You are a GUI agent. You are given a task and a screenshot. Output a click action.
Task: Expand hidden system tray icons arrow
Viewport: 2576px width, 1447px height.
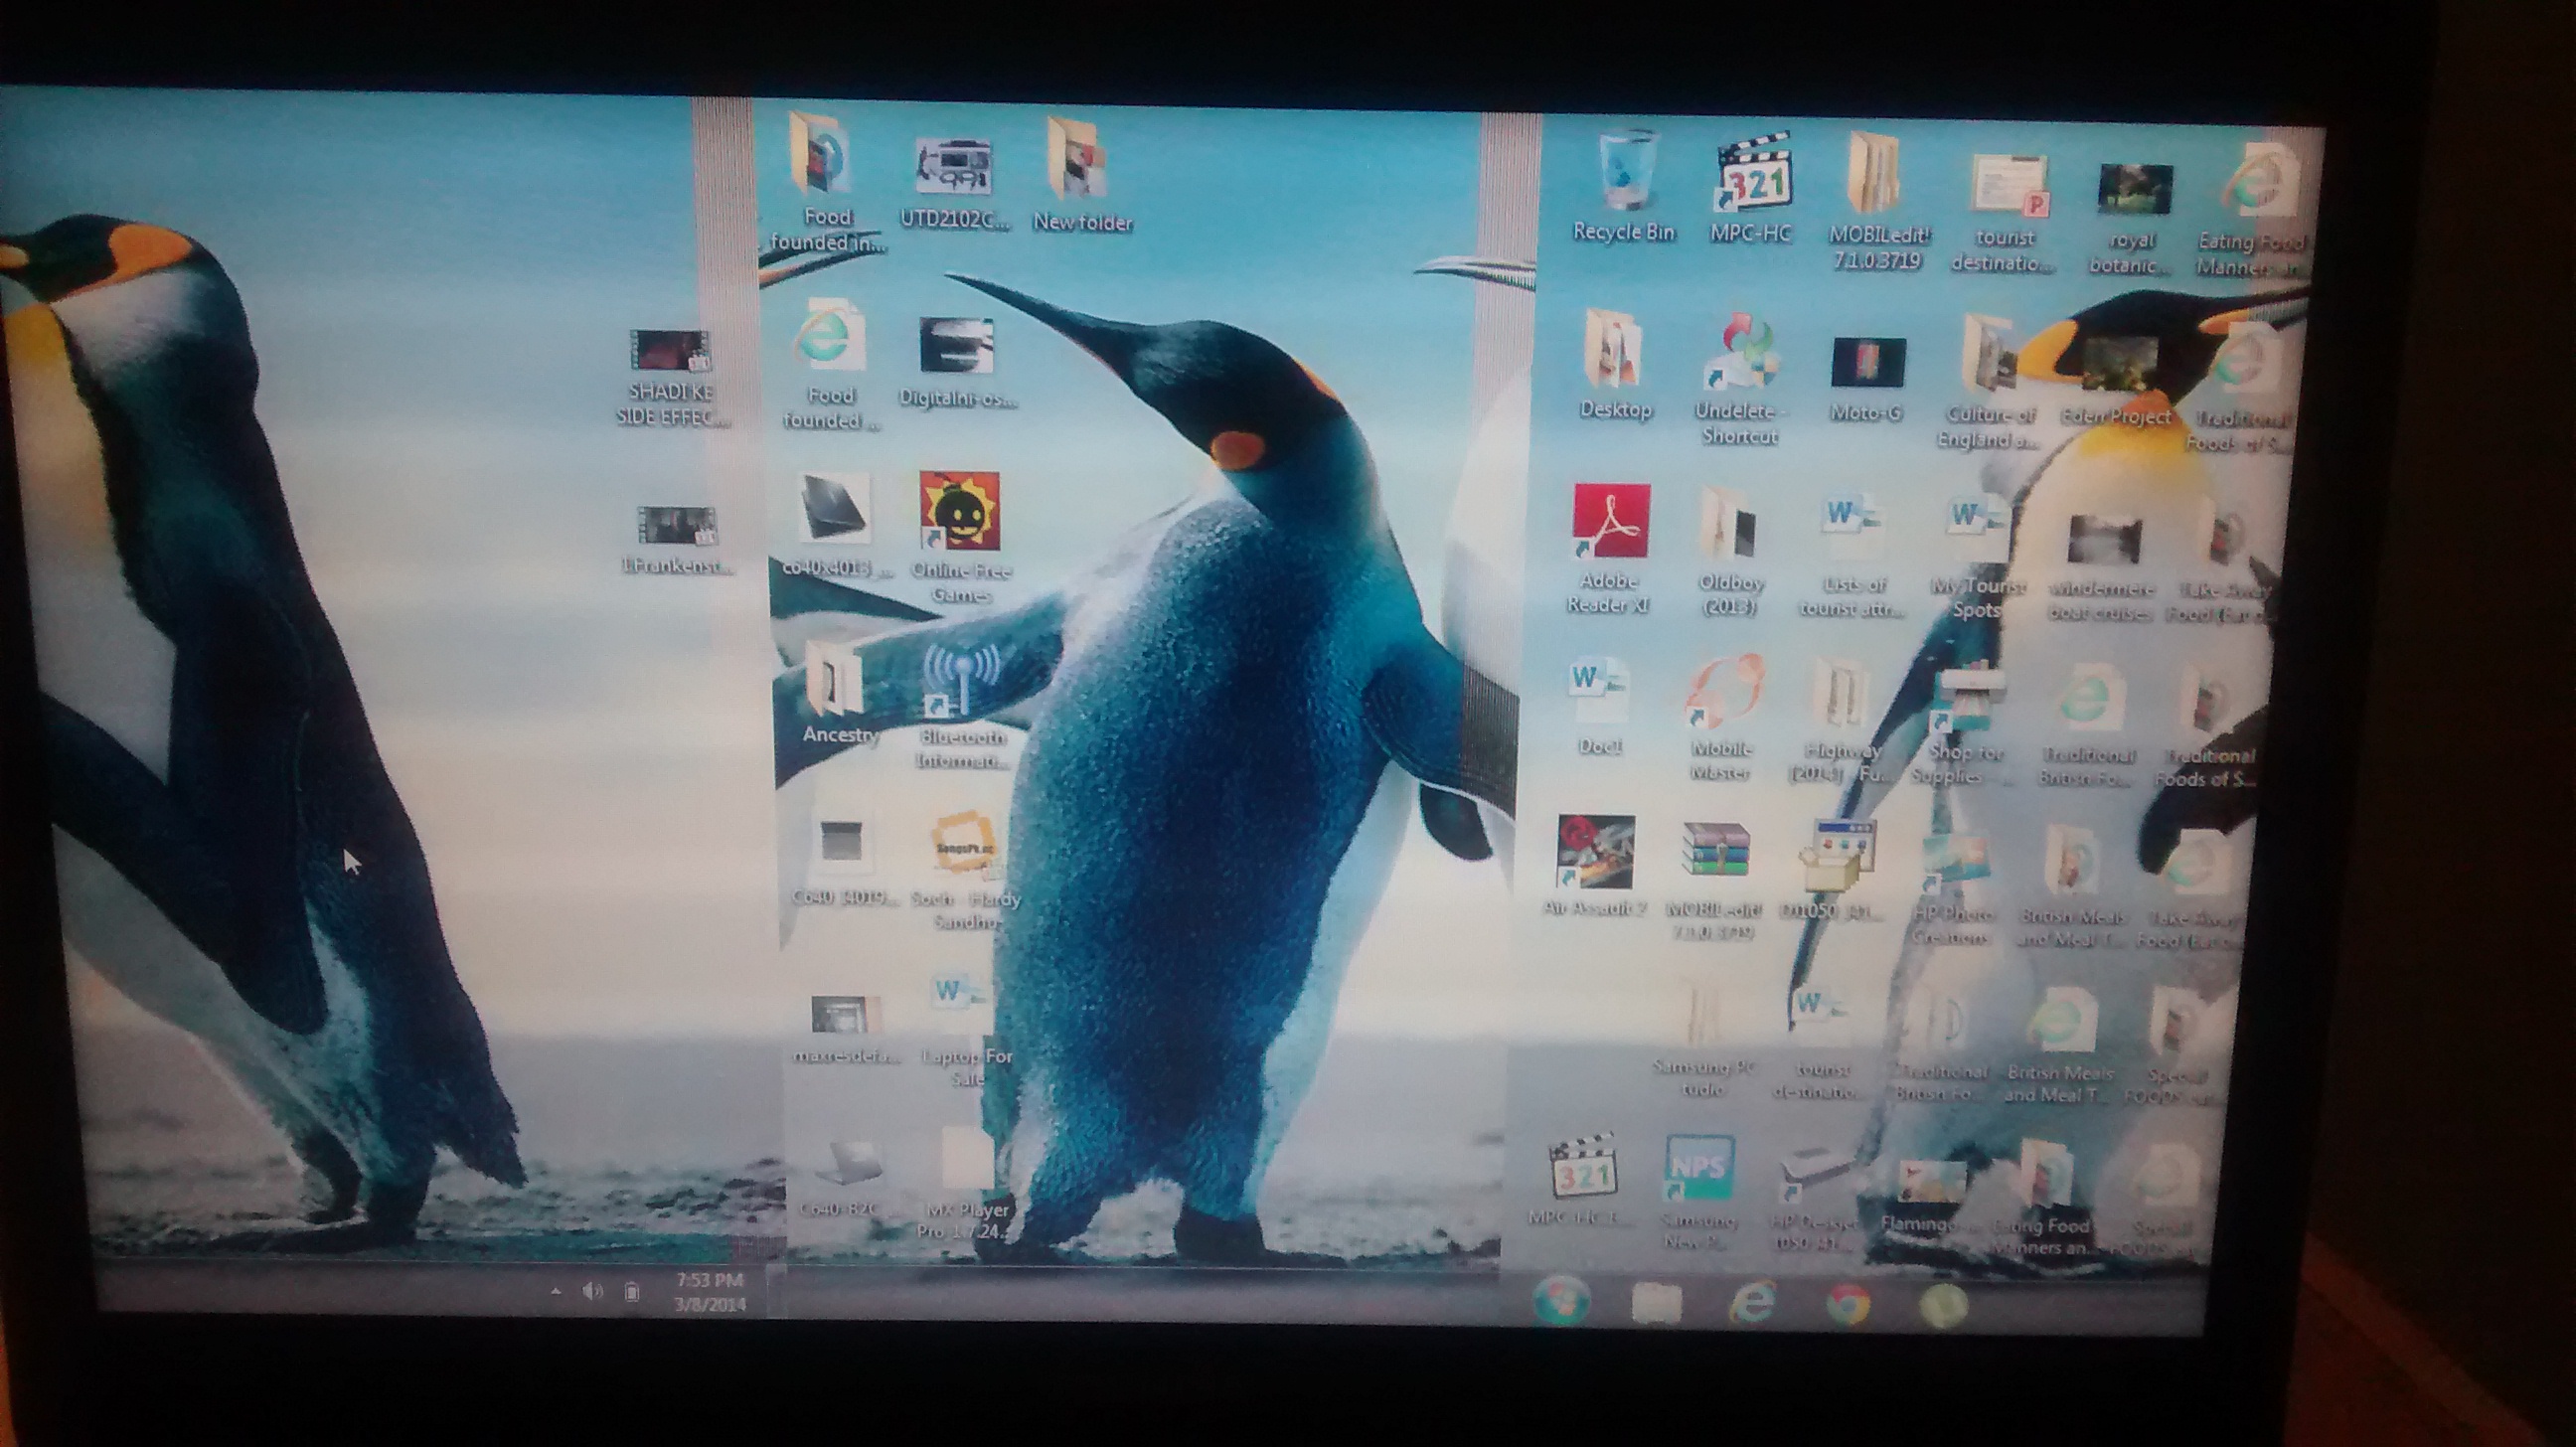point(556,1291)
